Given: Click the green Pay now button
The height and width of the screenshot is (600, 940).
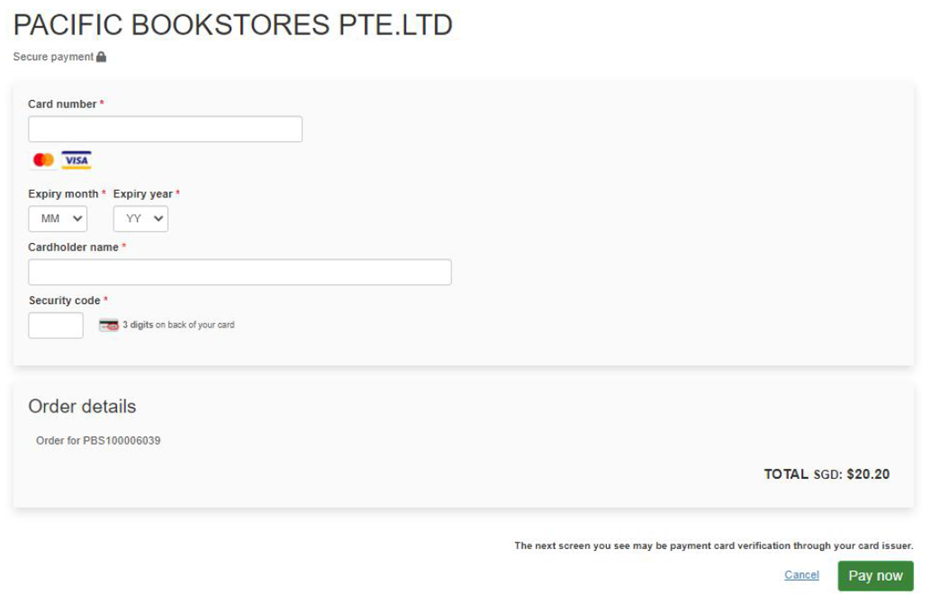Looking at the screenshot, I should pyautogui.click(x=876, y=576).
